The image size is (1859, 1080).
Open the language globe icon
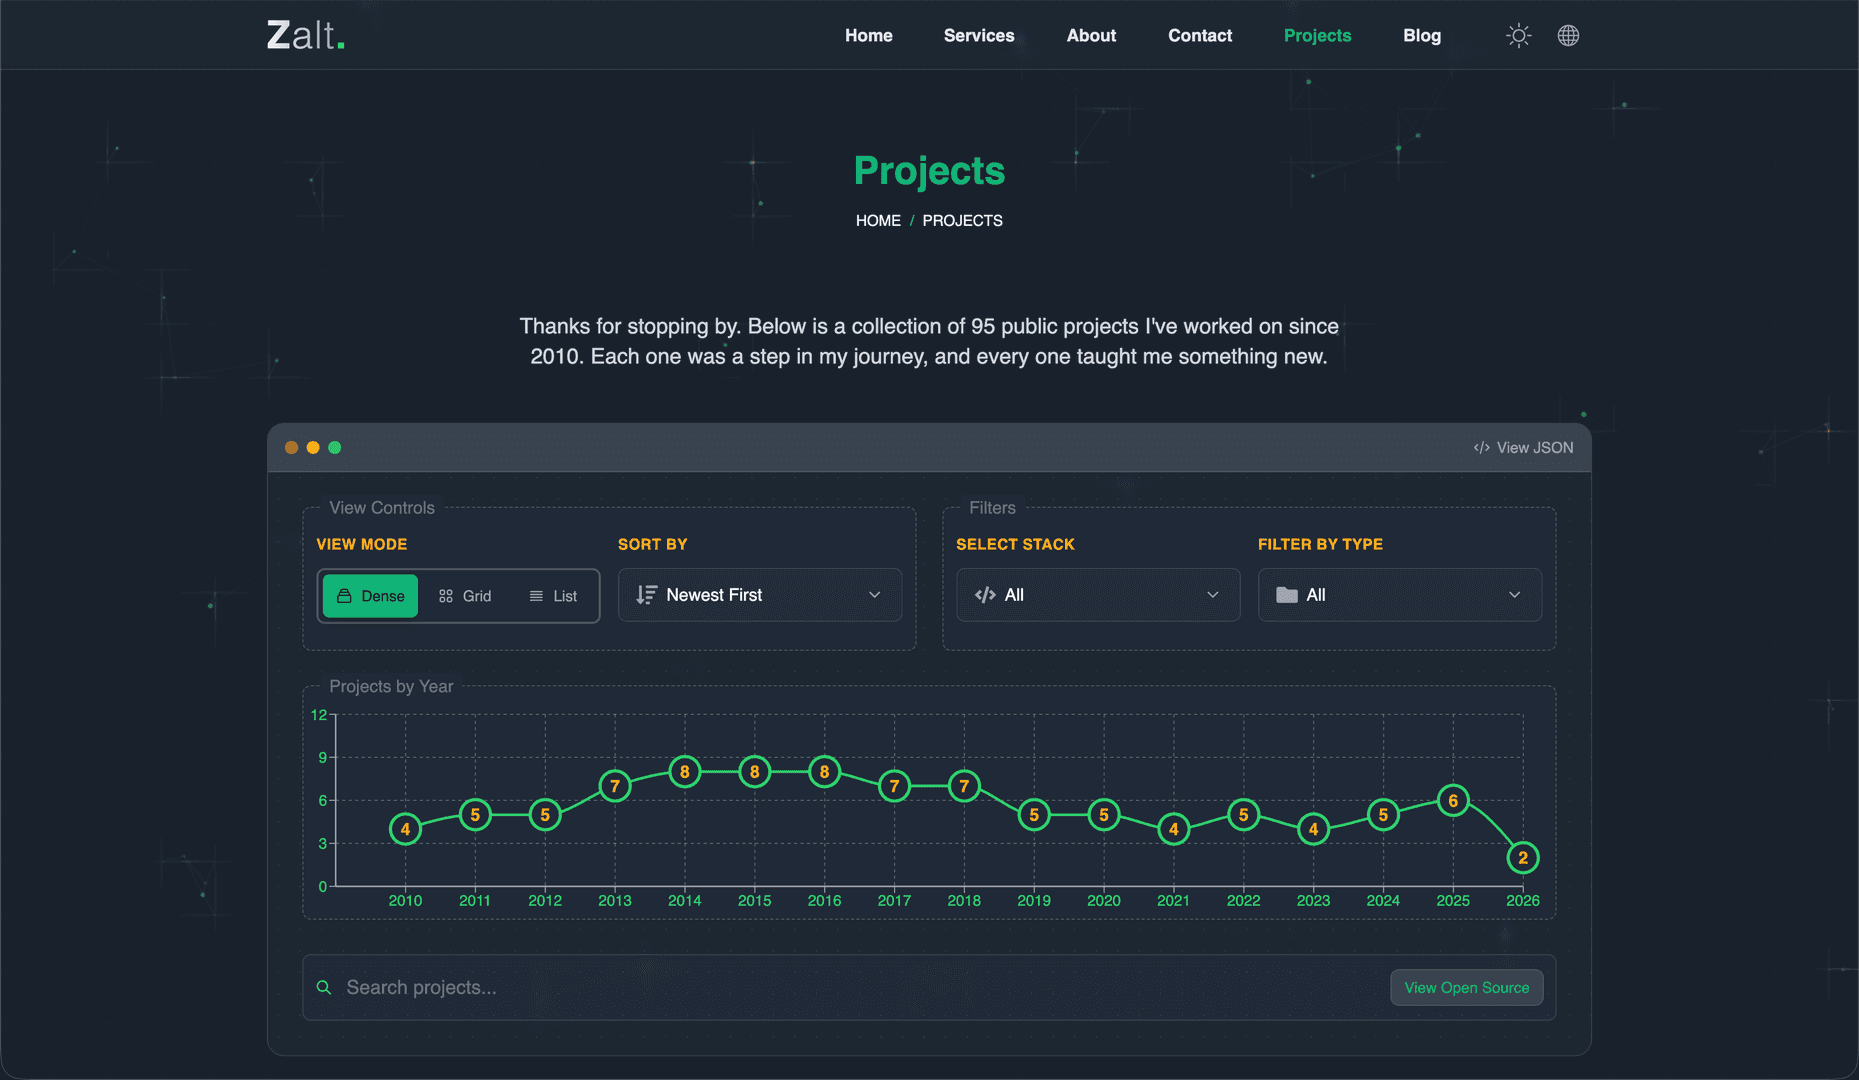click(1568, 36)
